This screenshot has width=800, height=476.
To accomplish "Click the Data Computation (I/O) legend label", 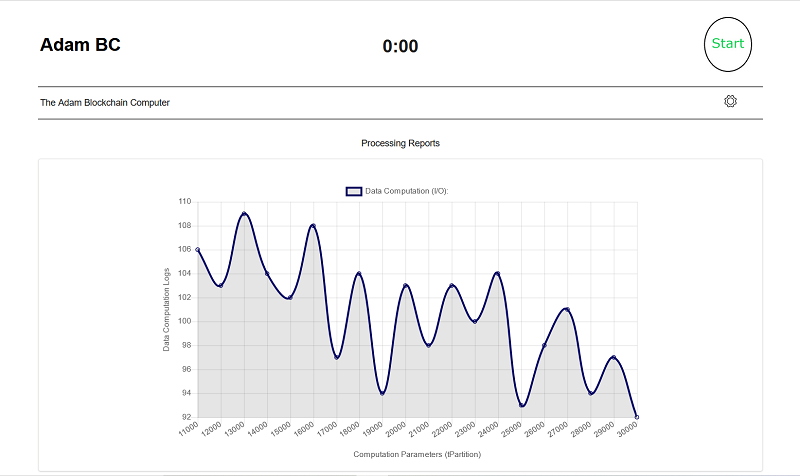I will point(407,191).
